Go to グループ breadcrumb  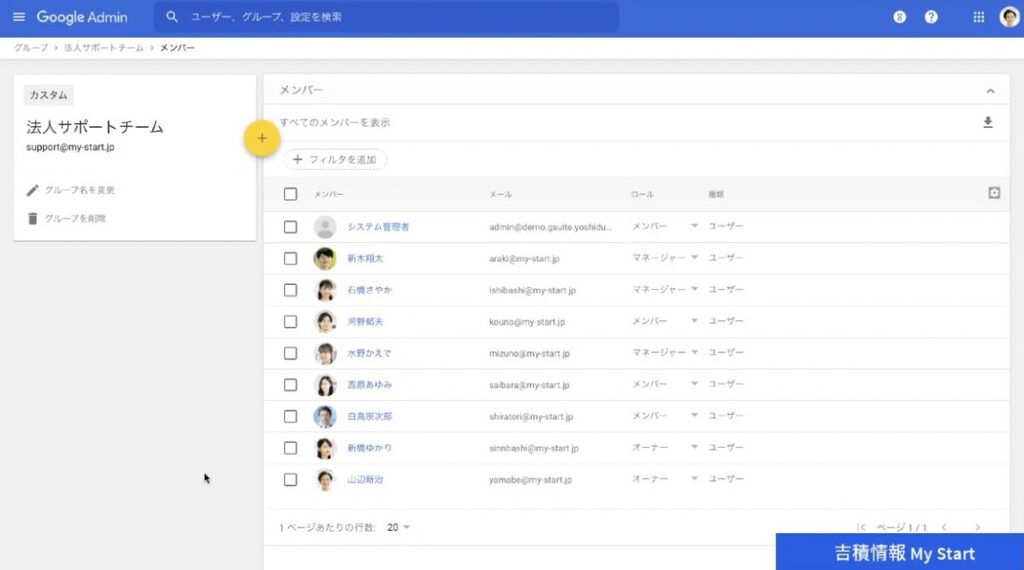pos(31,48)
